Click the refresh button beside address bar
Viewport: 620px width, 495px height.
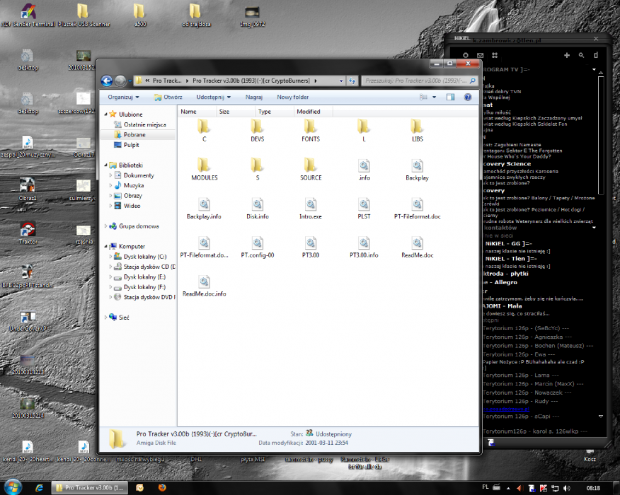point(352,81)
